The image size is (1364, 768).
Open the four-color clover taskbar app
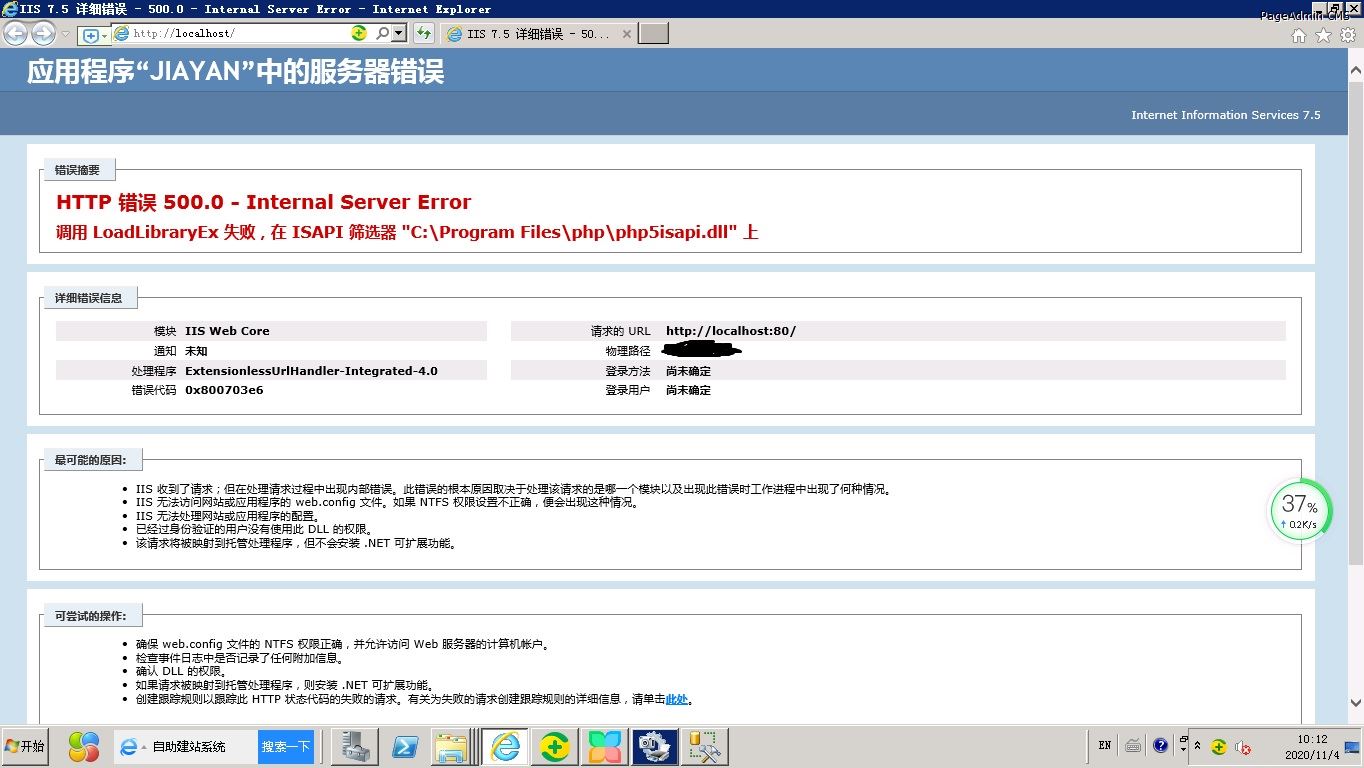pos(605,747)
